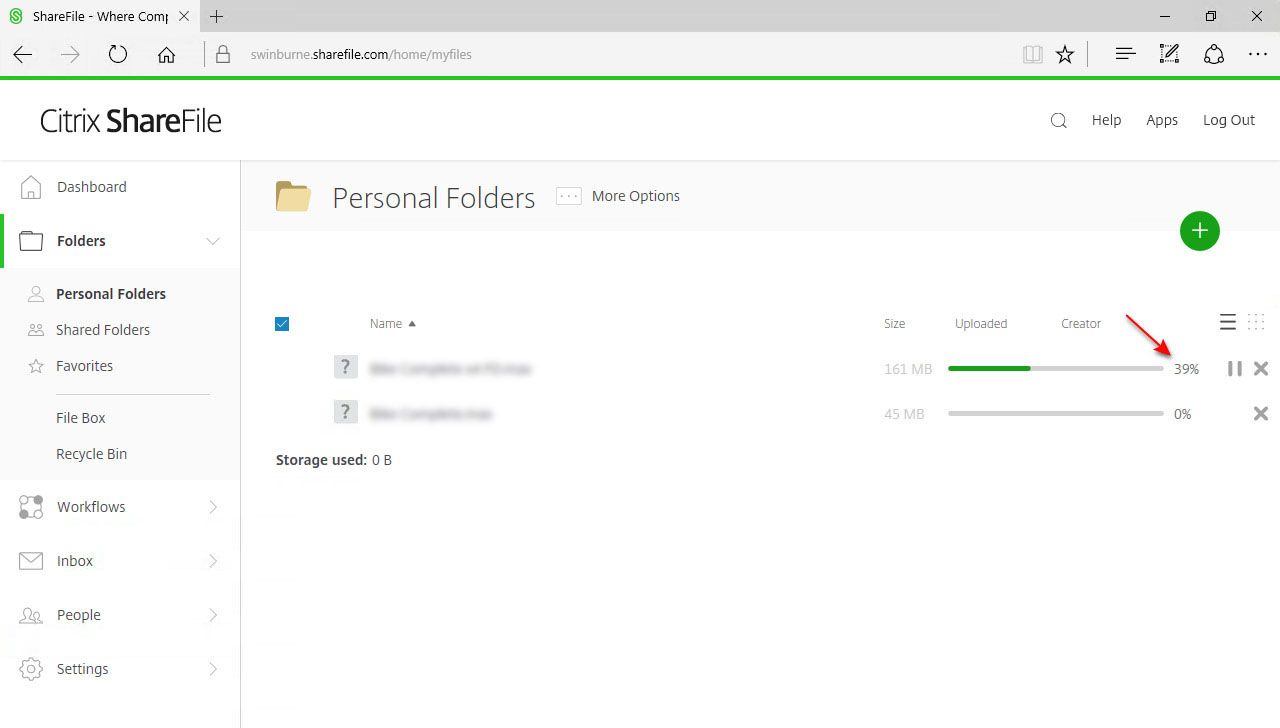The width and height of the screenshot is (1280, 728).
Task: Expand the Workflows sidebar section
Action: pyautogui.click(x=212, y=507)
